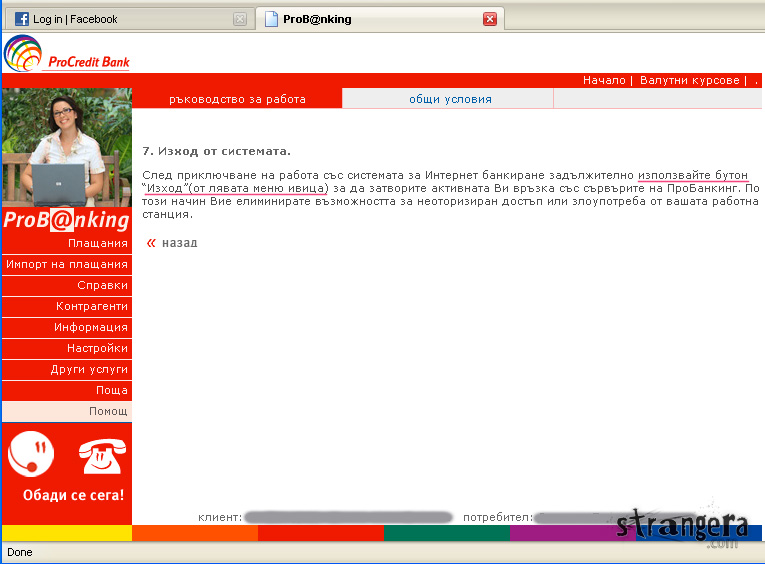
Task: Click the 'Обади се сега!' call banner
Action: [x=73, y=495]
